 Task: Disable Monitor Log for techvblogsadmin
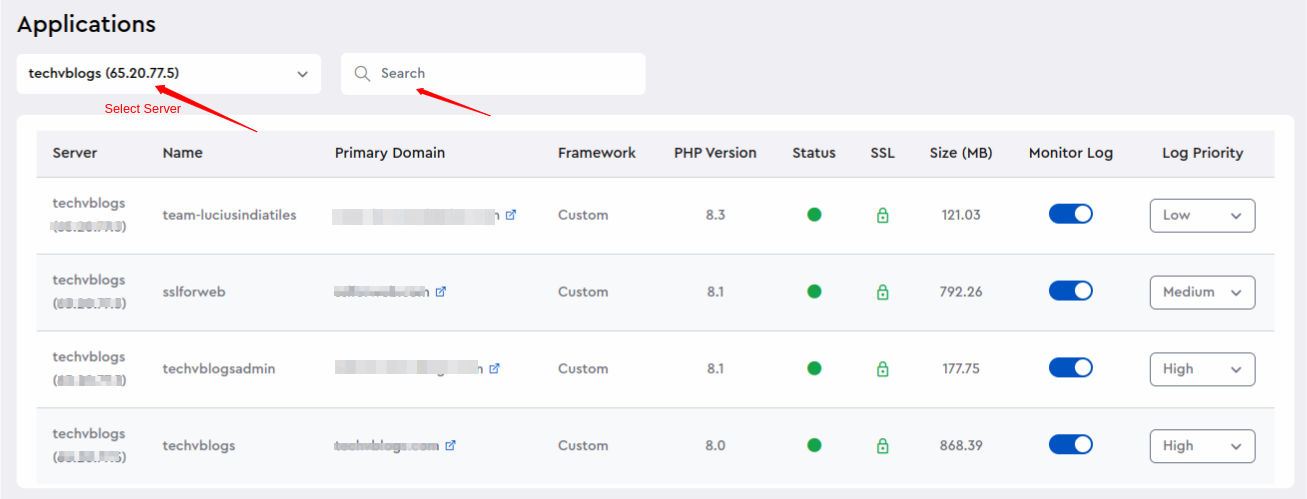1070,368
